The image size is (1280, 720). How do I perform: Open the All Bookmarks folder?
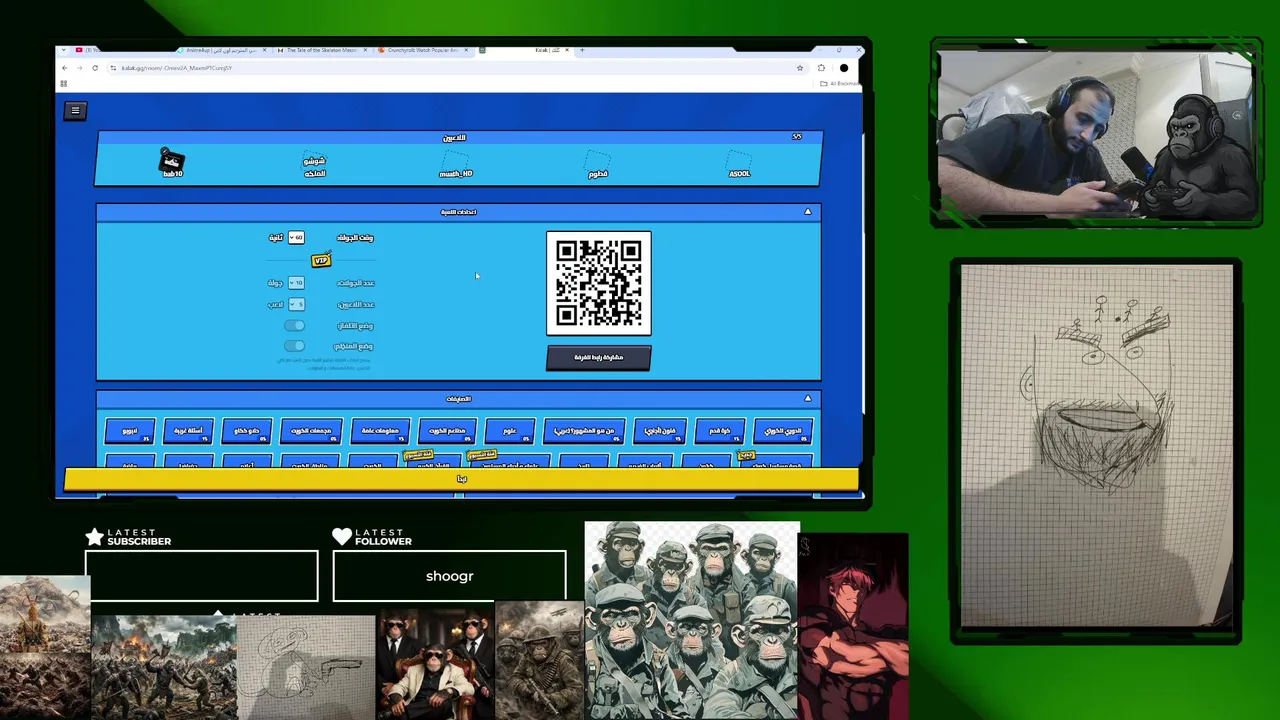(x=840, y=83)
